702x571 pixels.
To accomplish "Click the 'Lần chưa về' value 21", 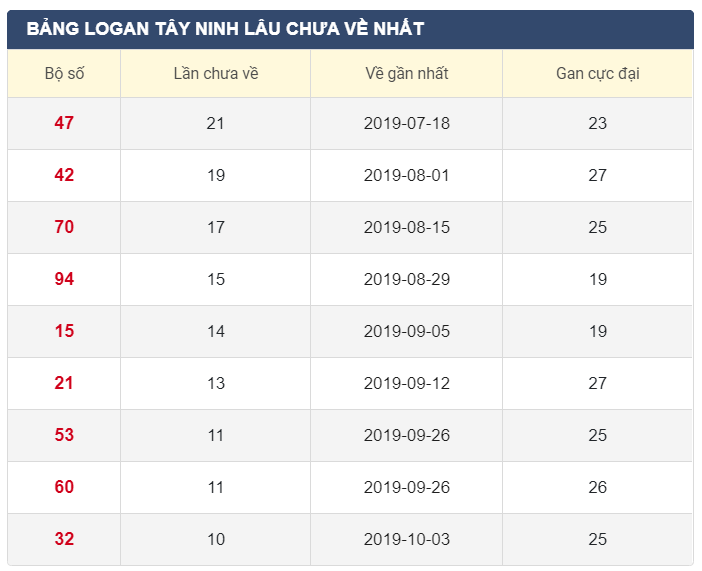I will pyautogui.click(x=216, y=123).
